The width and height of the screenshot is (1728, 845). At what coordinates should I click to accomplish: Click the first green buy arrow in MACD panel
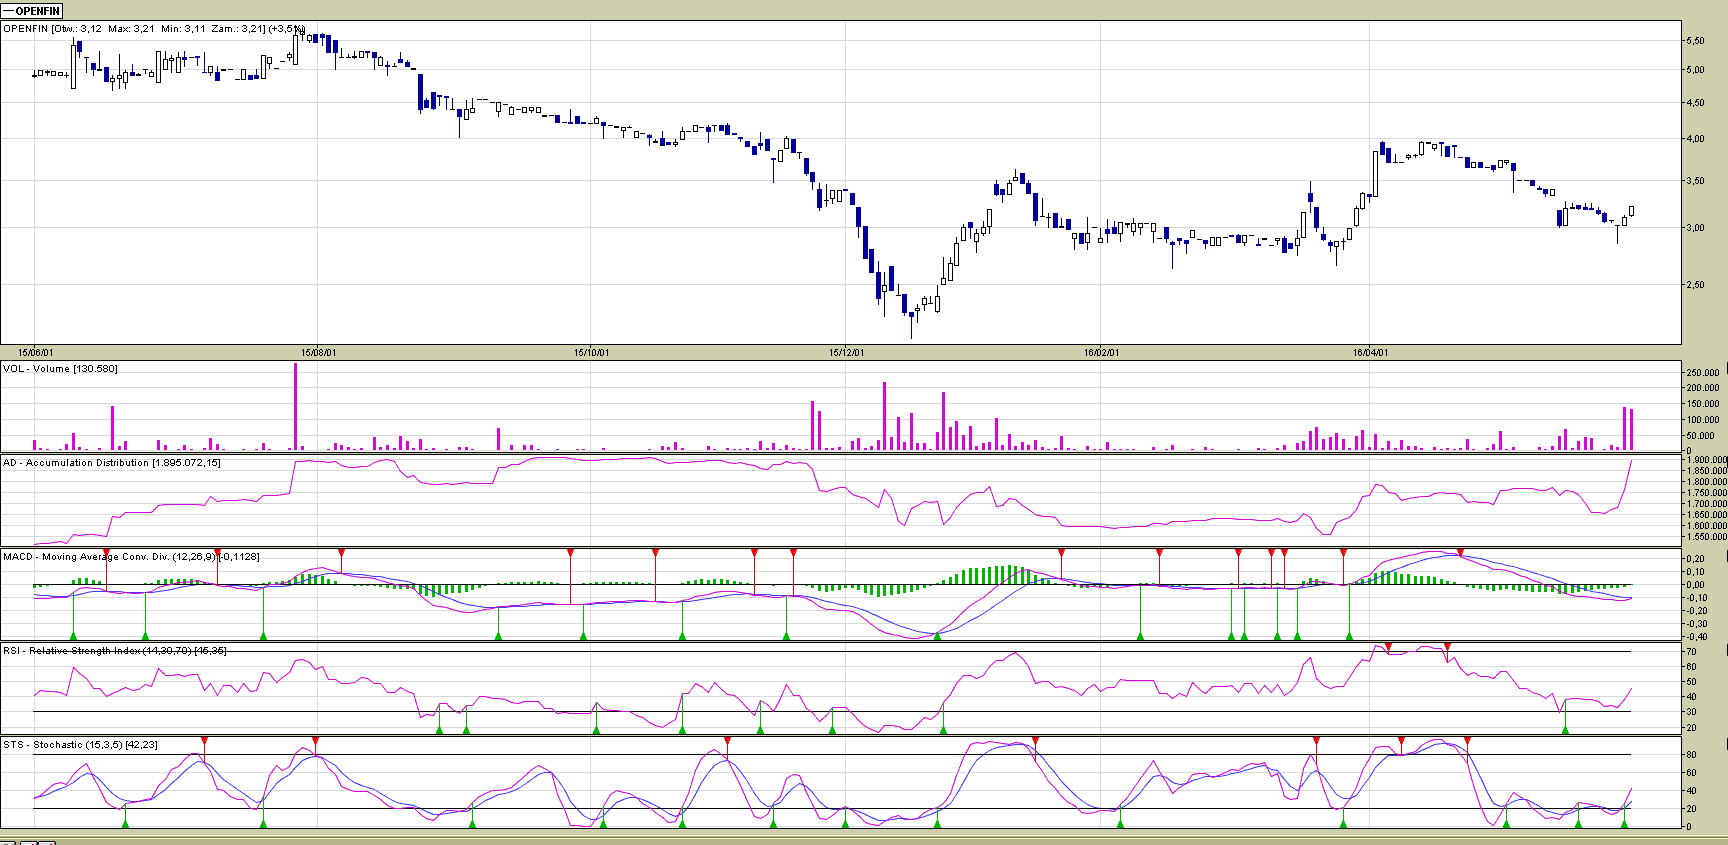73,635
